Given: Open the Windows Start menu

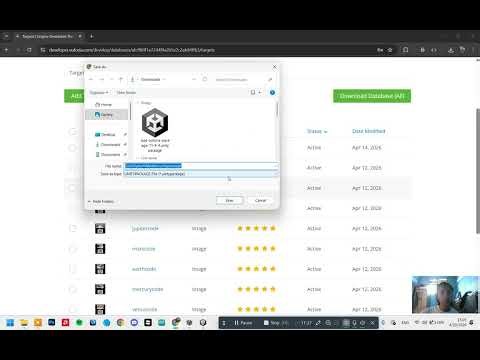Looking at the screenshot, I should (10, 323).
